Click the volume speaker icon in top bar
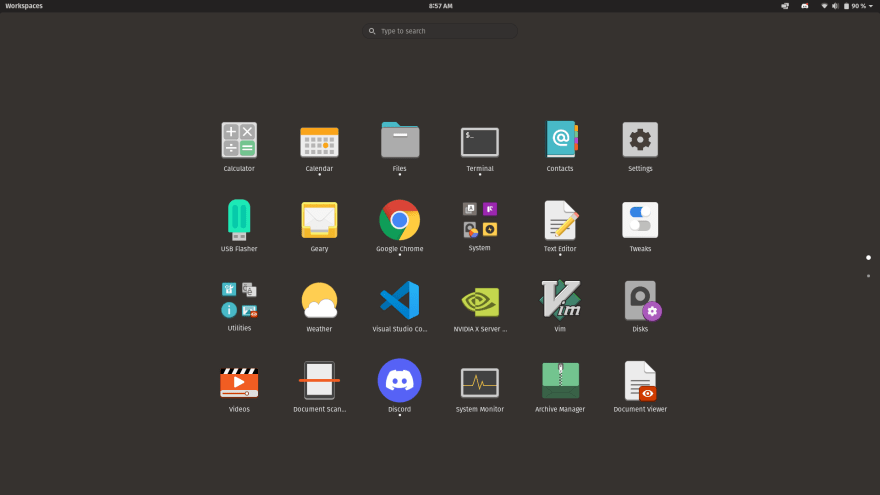 tap(835, 6)
